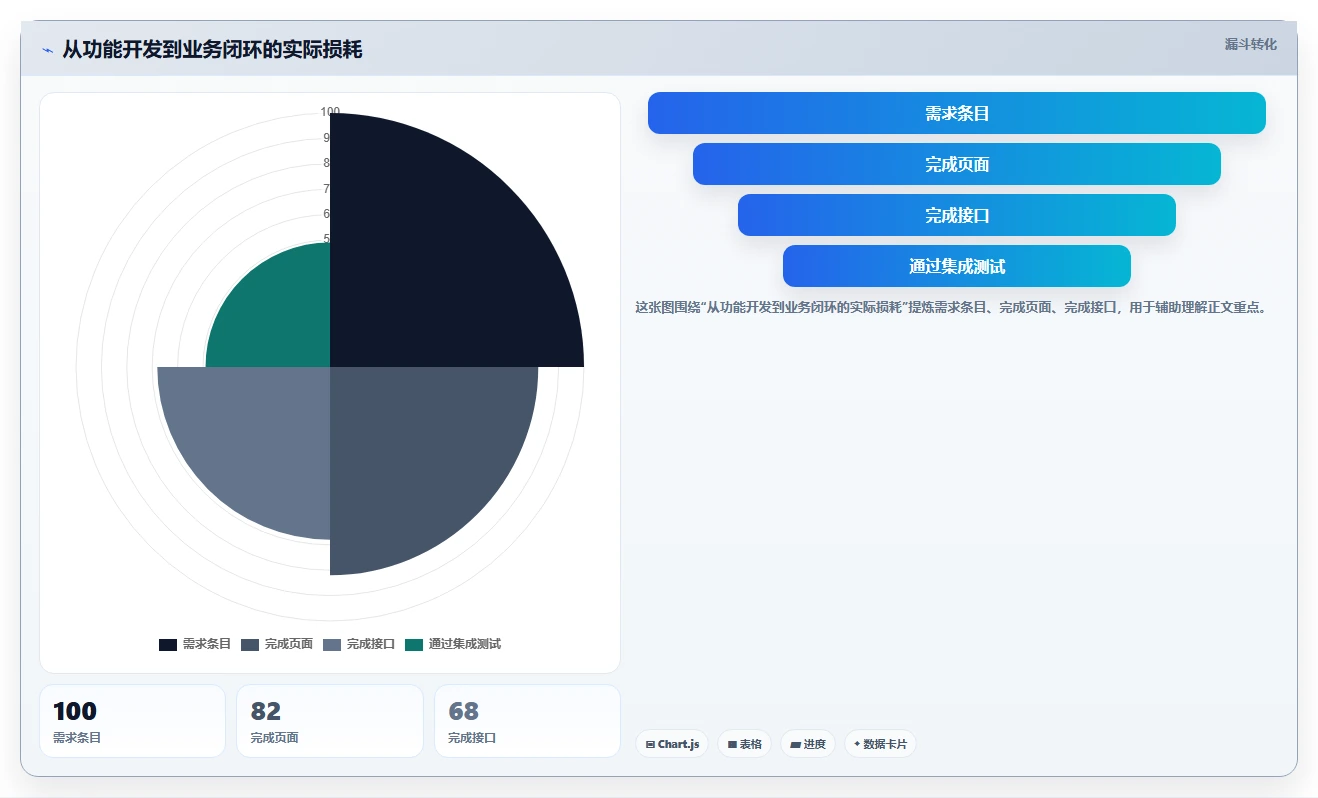Click the Chart.js tag
This screenshot has height=798, width=1318.
pyautogui.click(x=672, y=744)
